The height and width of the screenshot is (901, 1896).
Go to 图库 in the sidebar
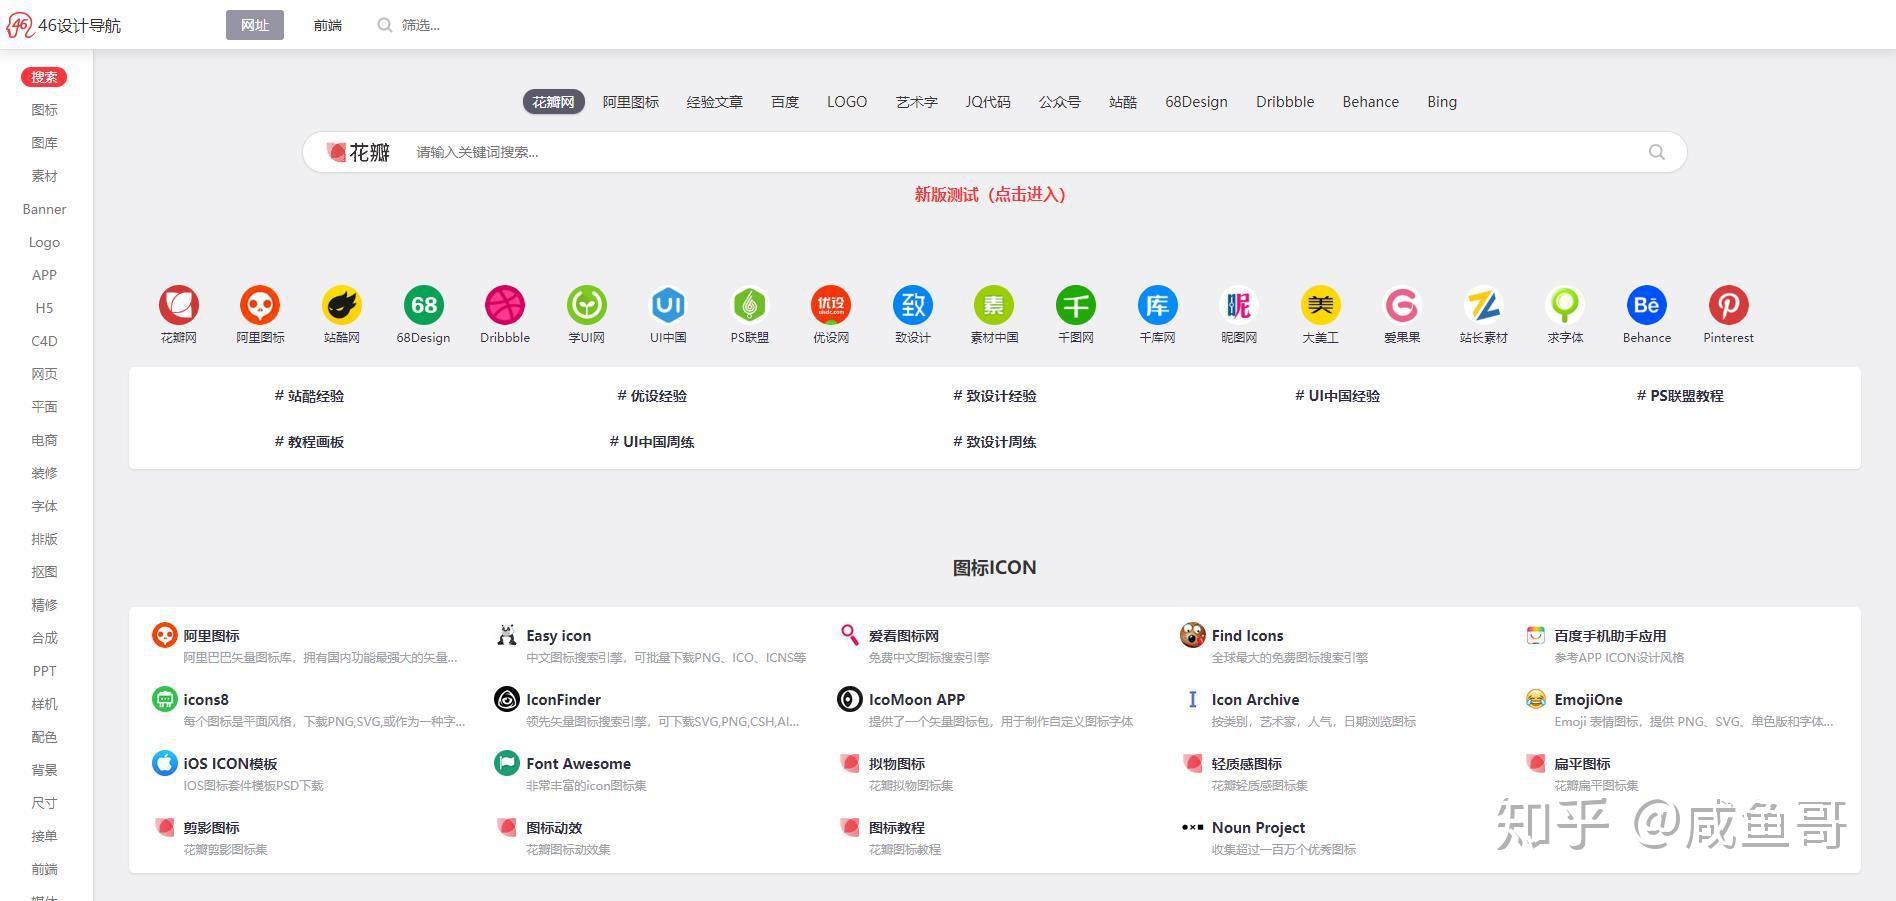45,143
